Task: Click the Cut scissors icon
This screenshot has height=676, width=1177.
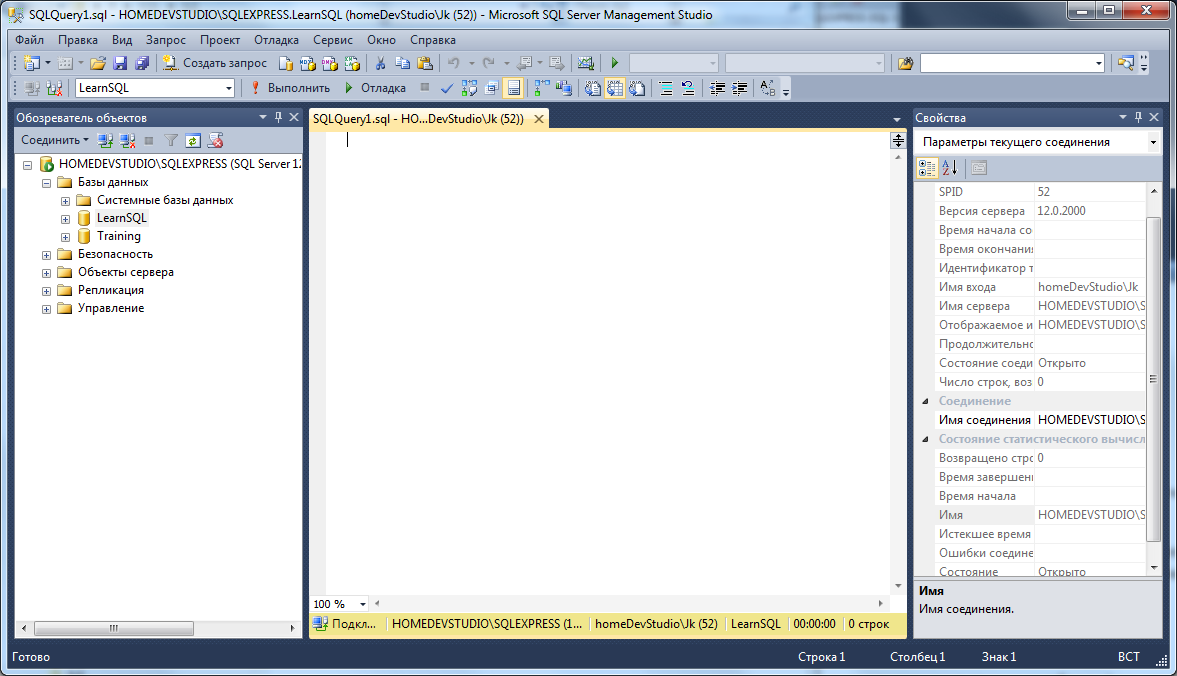Action: click(x=381, y=64)
